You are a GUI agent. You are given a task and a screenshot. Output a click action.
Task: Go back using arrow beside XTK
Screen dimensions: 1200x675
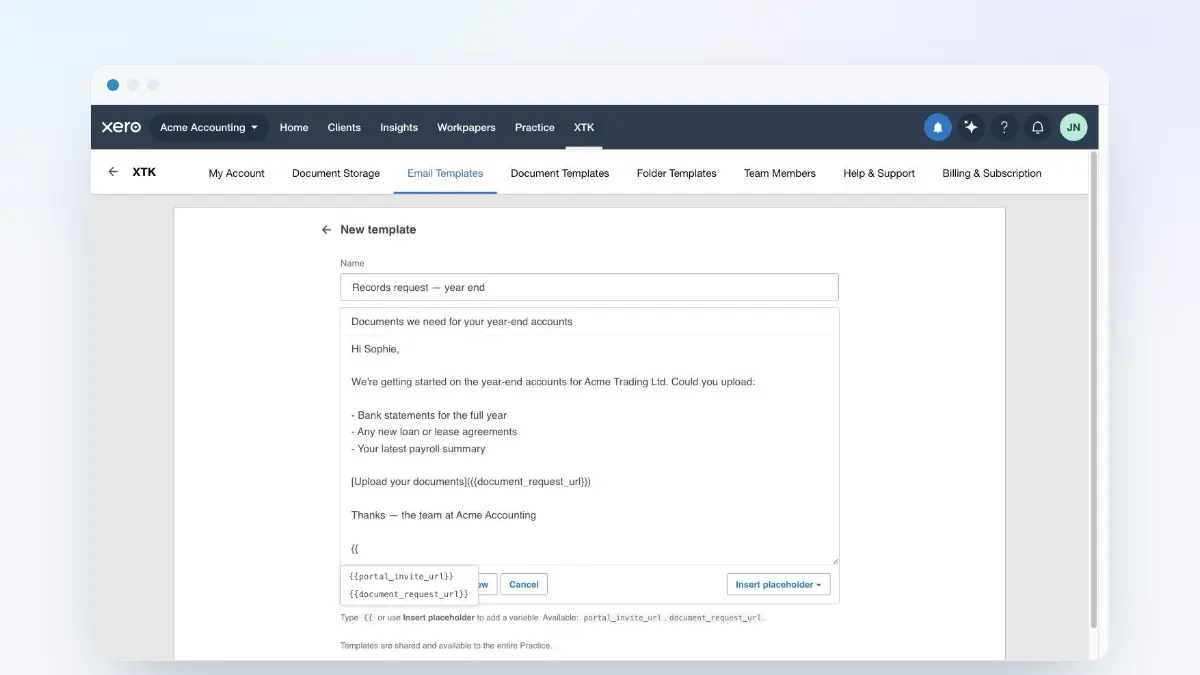point(113,172)
